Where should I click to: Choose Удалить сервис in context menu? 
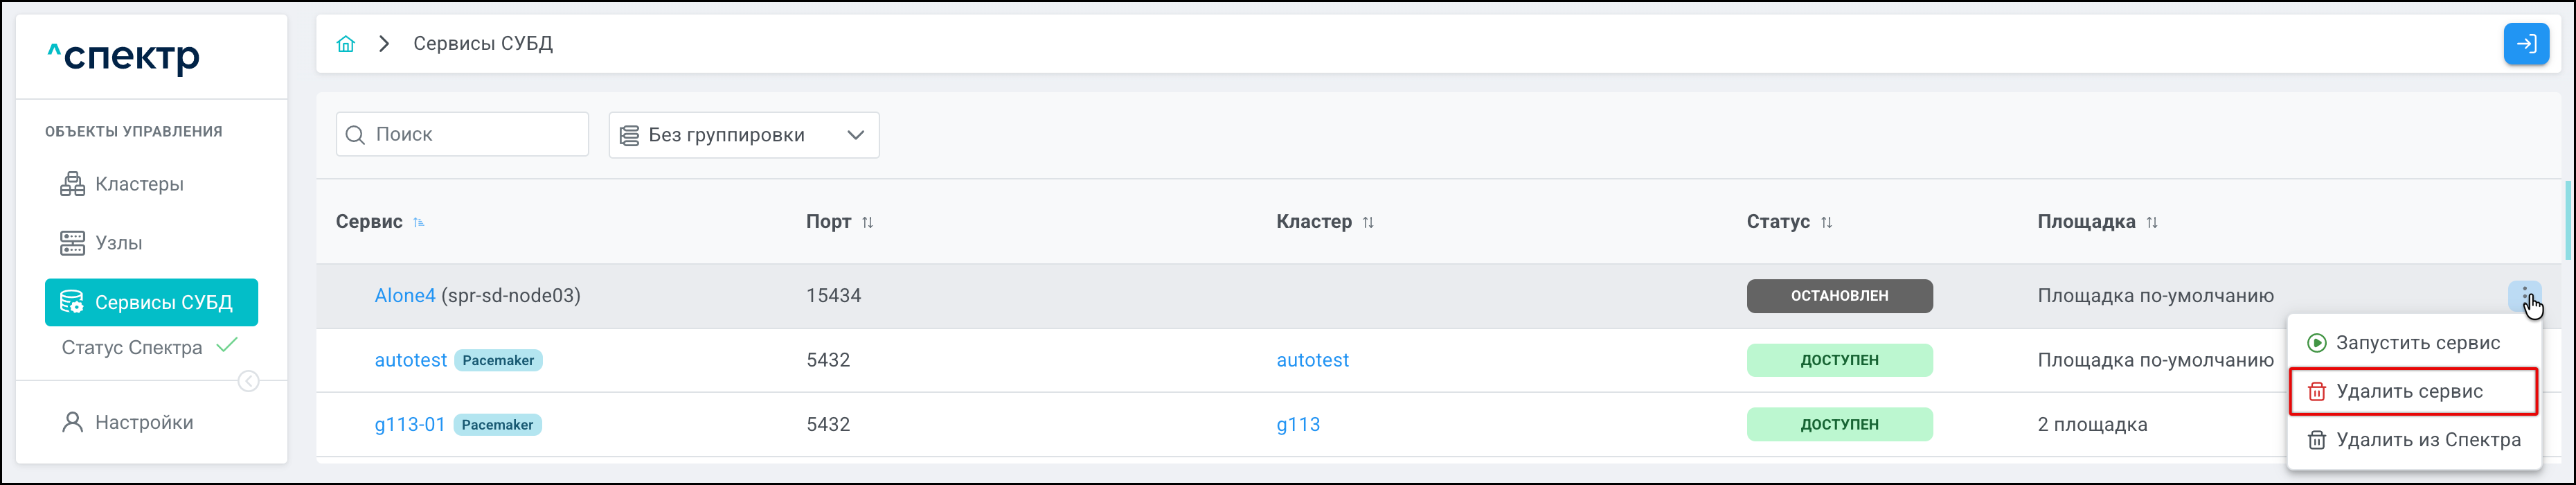pyautogui.click(x=2408, y=391)
